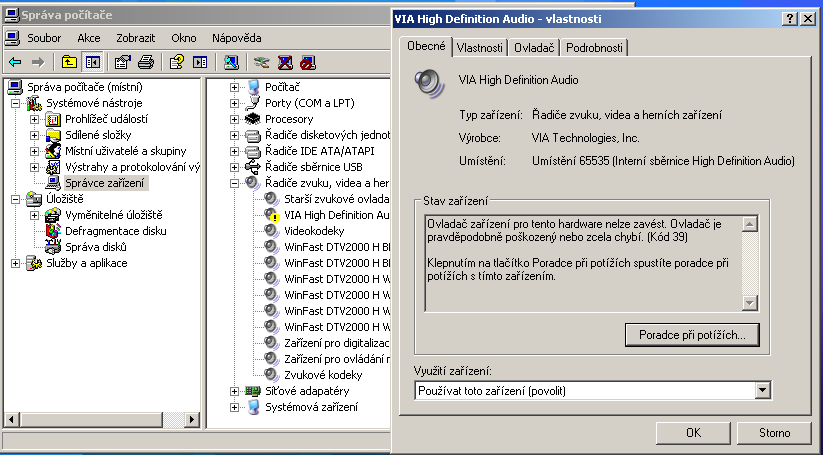
Task: Click the scan for hardware changes icon
Action: [x=231, y=62]
